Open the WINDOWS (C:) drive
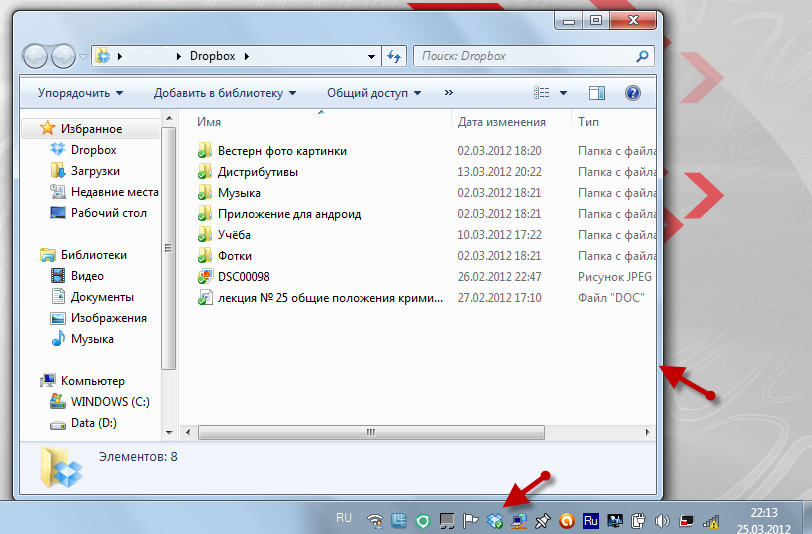Image resolution: width=812 pixels, height=534 pixels. 110,401
